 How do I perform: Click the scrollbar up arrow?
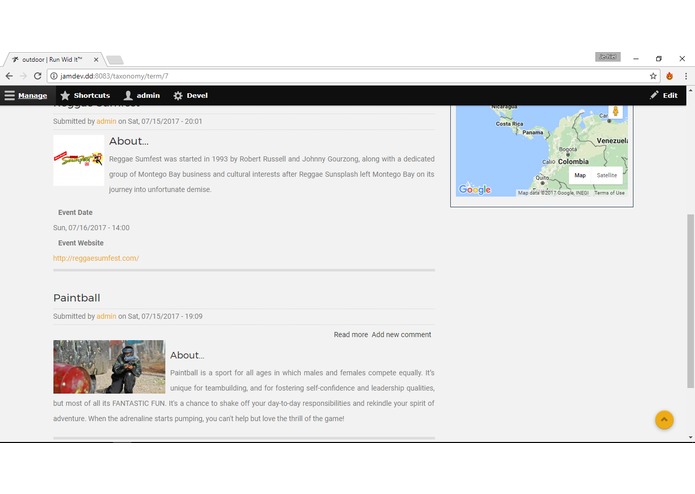[x=691, y=90]
